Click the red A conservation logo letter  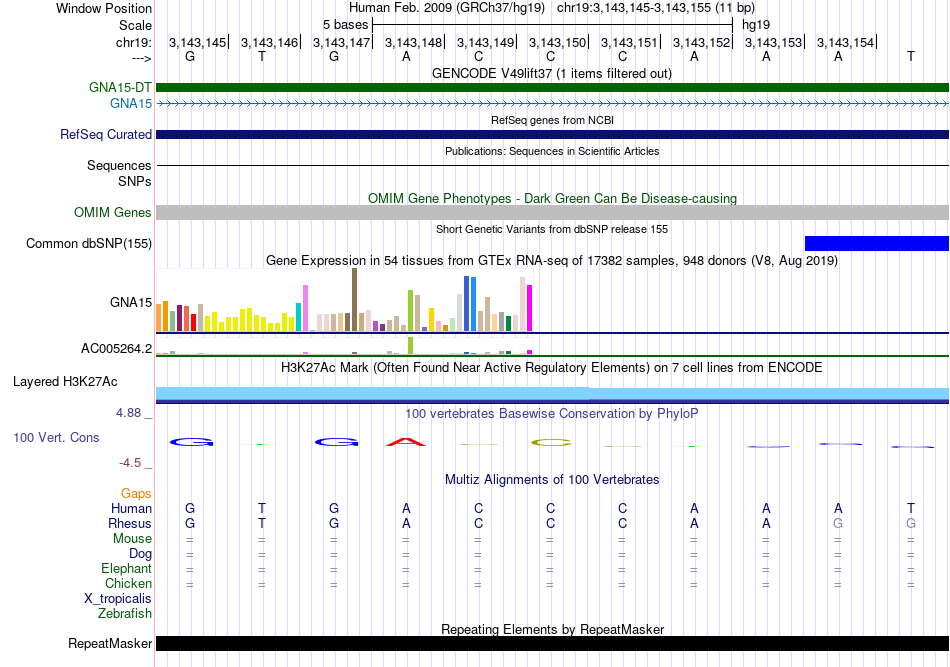[406, 442]
